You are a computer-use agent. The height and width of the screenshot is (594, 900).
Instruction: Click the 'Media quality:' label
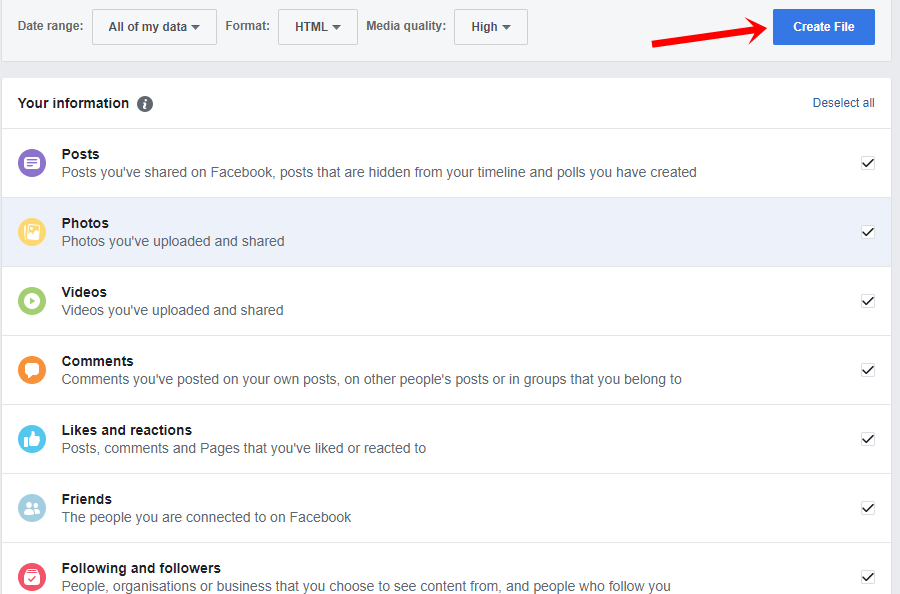(x=406, y=26)
